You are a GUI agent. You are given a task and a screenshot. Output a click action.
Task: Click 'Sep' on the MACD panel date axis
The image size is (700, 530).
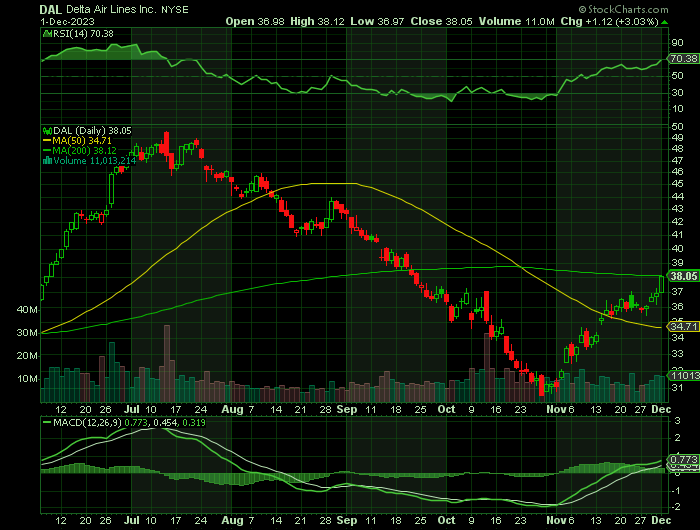coord(347,520)
